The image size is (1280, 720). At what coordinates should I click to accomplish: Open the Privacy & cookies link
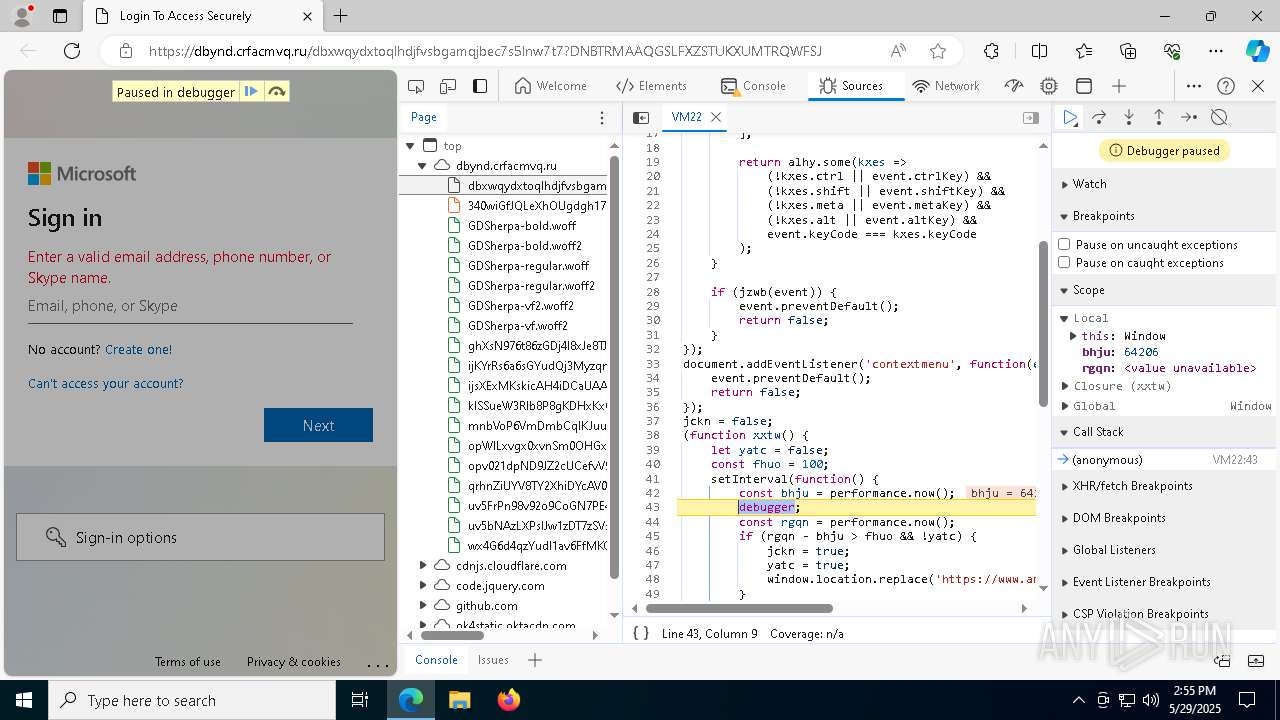pos(294,662)
